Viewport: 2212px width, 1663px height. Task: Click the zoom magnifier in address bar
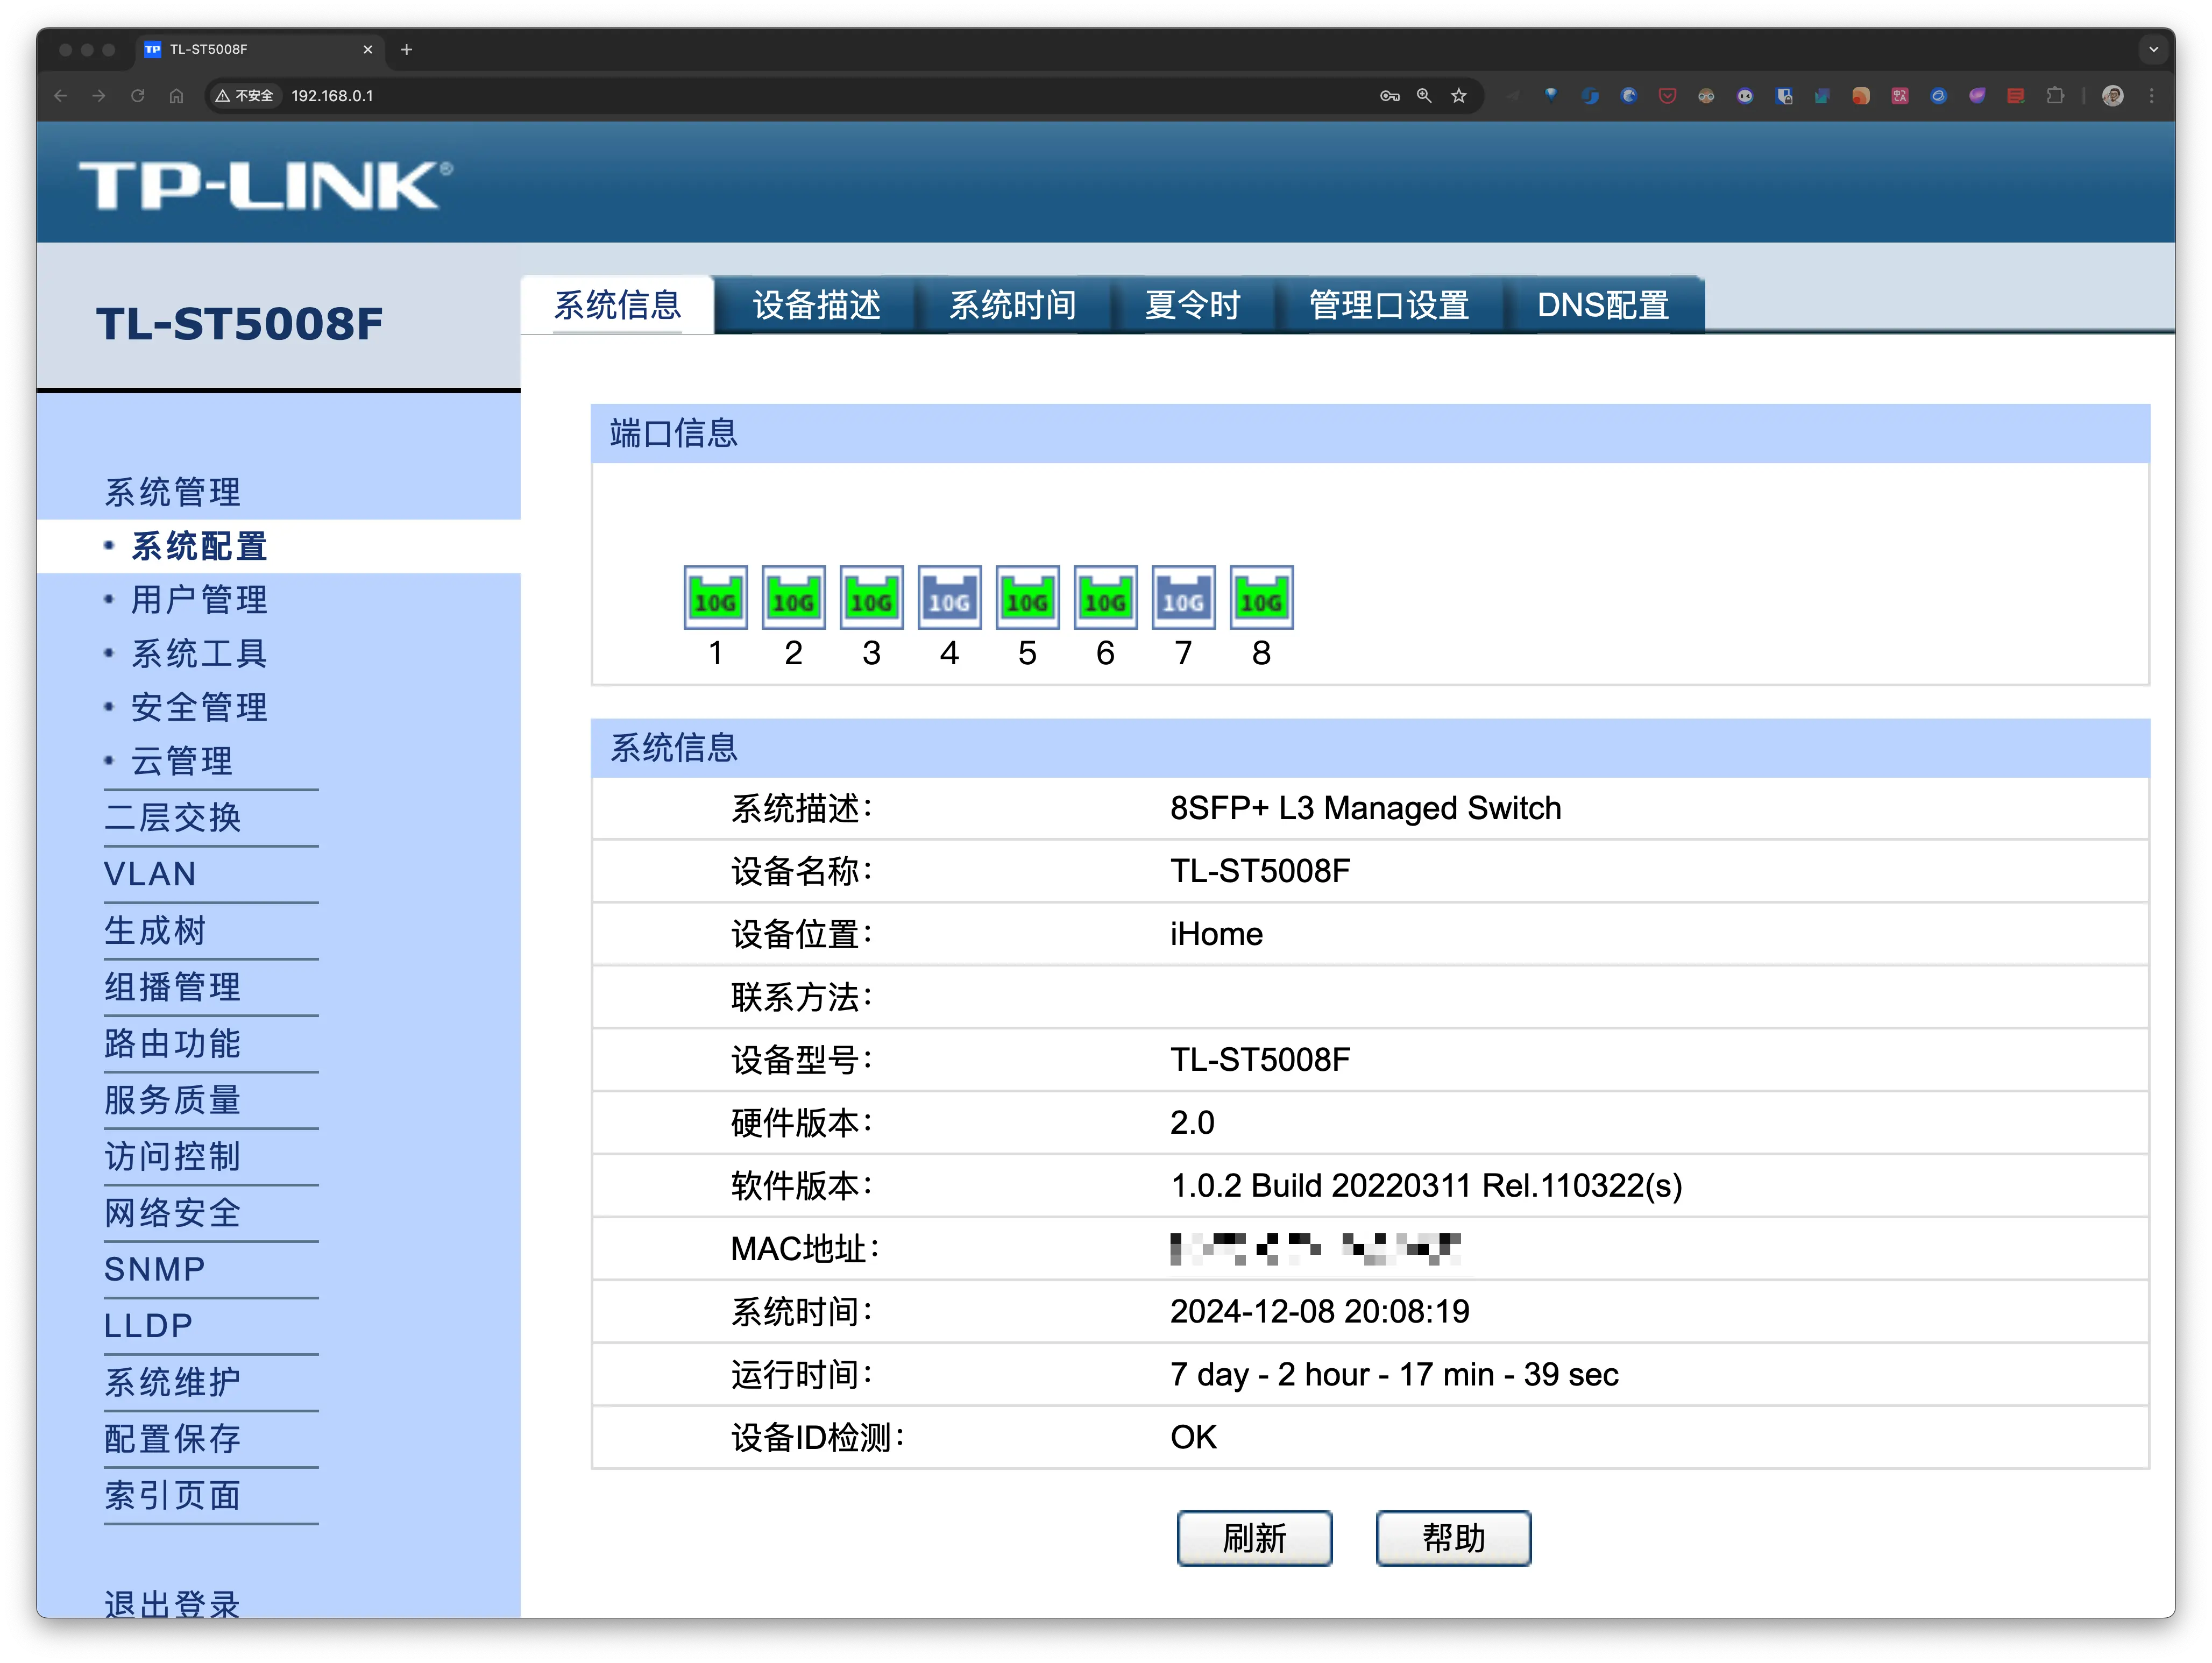[1424, 96]
